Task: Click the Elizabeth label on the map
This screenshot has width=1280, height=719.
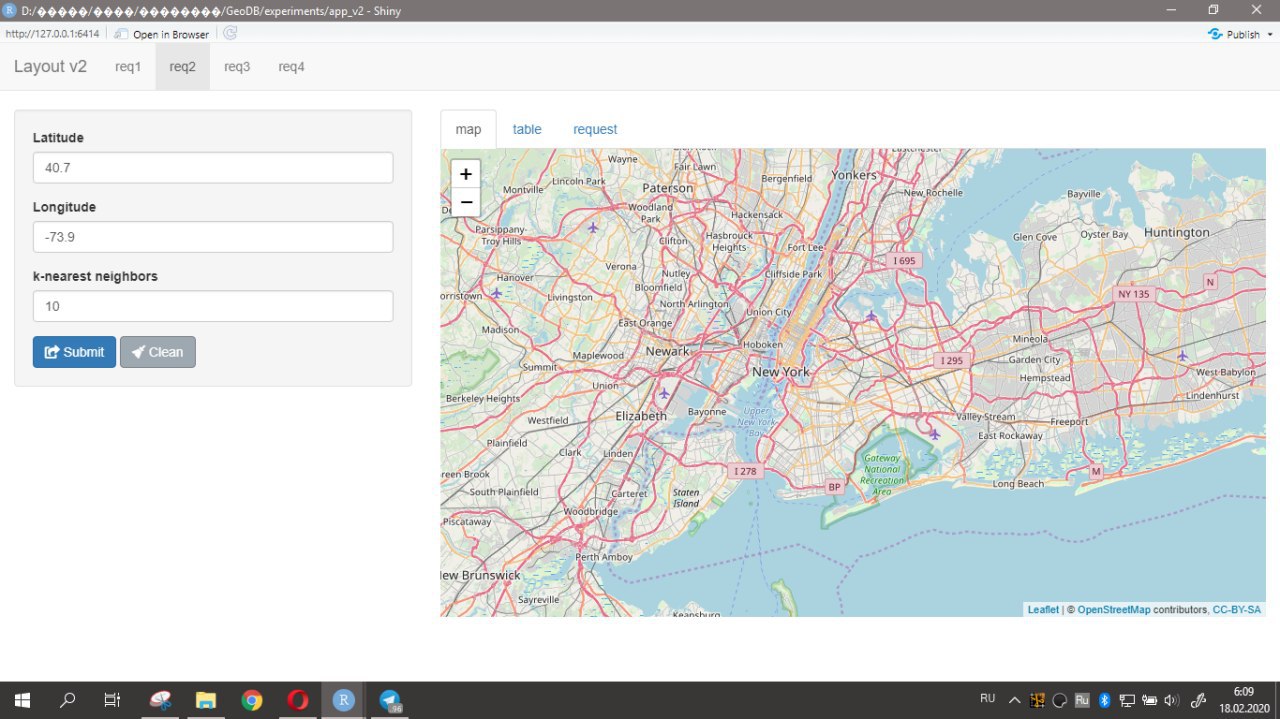Action: [641, 415]
